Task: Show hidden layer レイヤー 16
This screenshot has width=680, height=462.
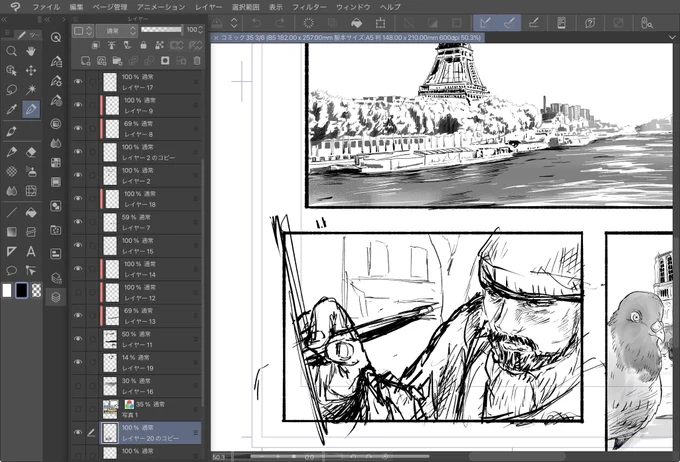Action: 78,386
